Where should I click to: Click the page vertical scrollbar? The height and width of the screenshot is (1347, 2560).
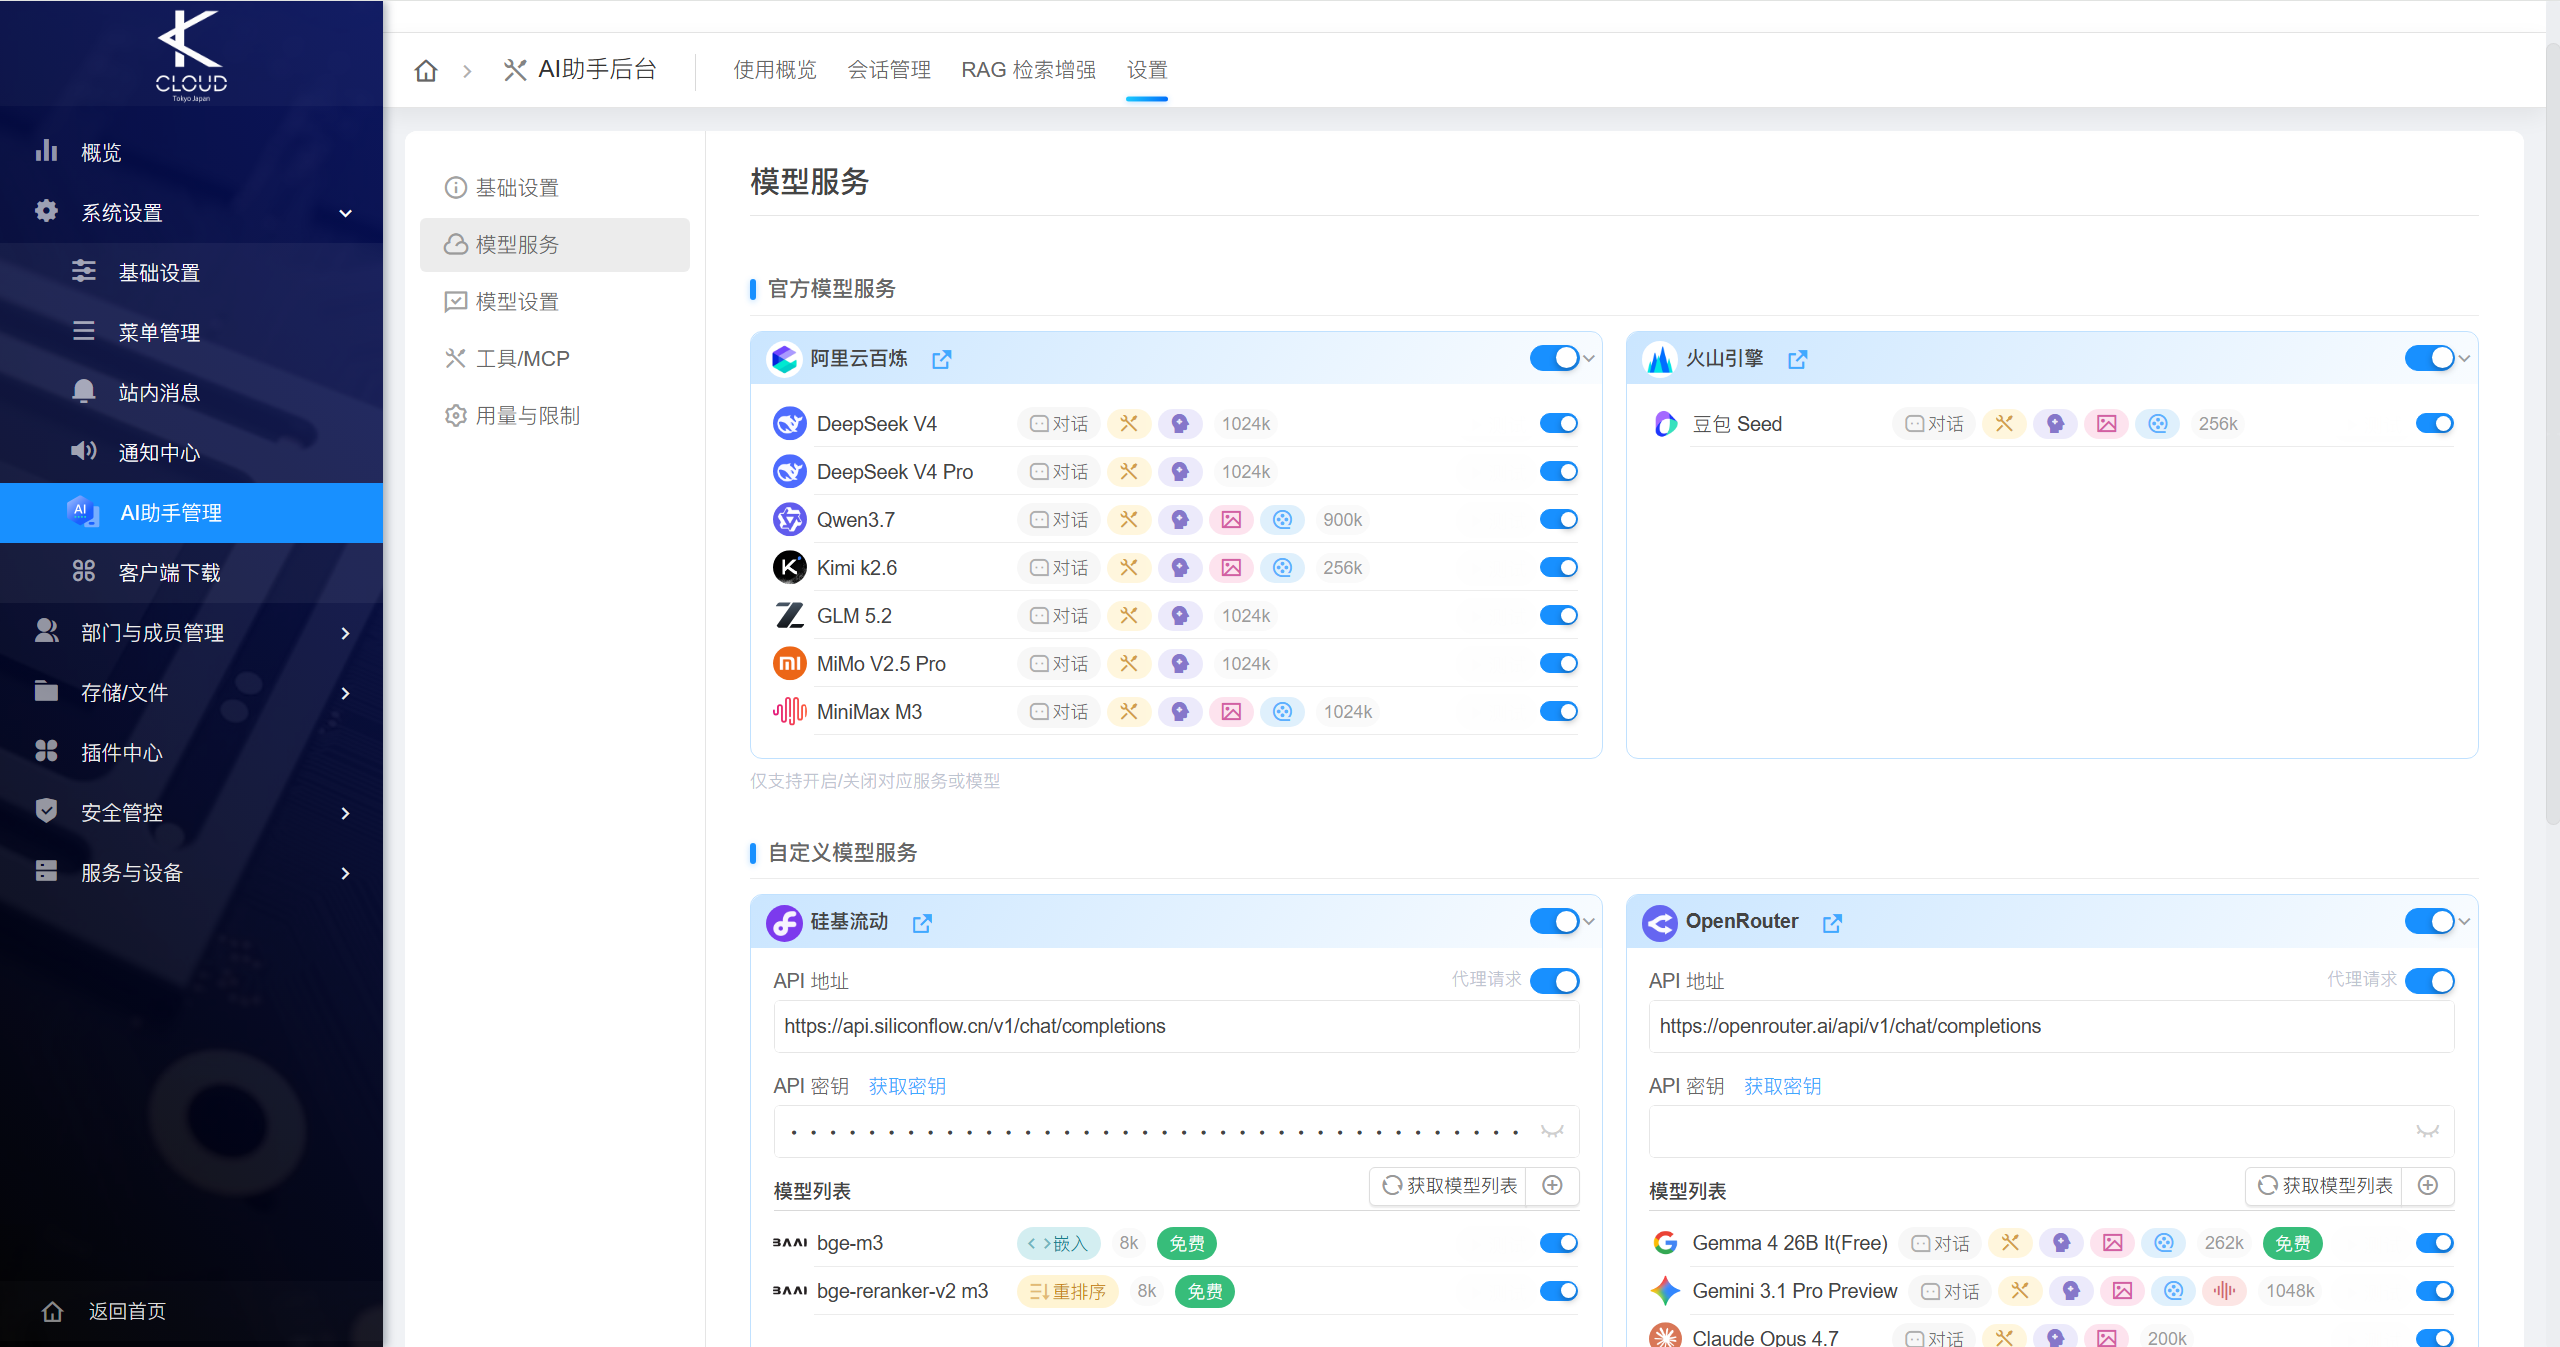2552,435
